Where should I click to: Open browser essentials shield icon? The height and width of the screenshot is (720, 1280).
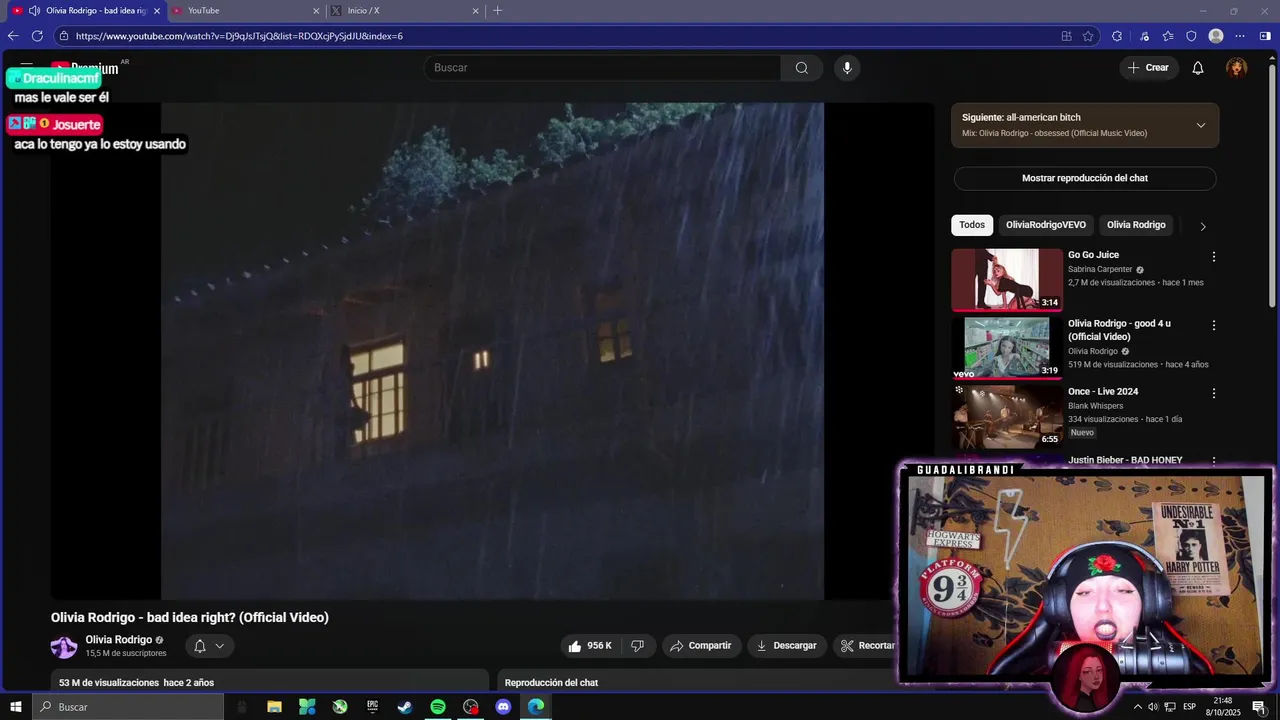tap(1191, 36)
